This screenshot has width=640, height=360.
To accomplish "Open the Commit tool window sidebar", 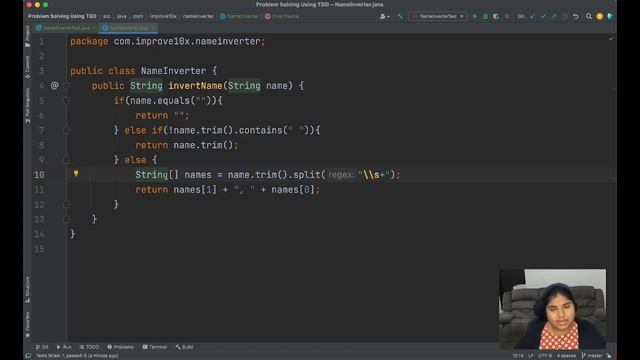I will click(x=27, y=67).
